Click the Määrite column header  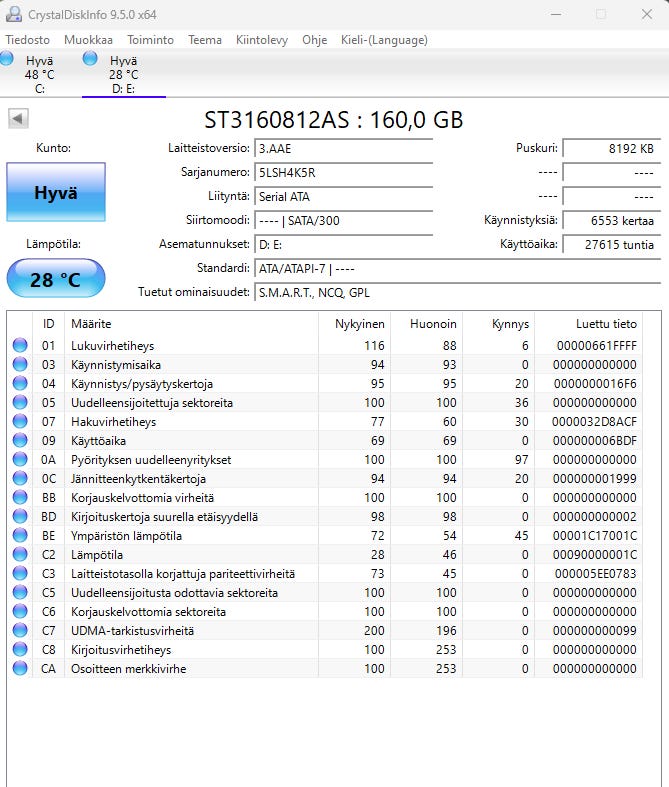90,324
